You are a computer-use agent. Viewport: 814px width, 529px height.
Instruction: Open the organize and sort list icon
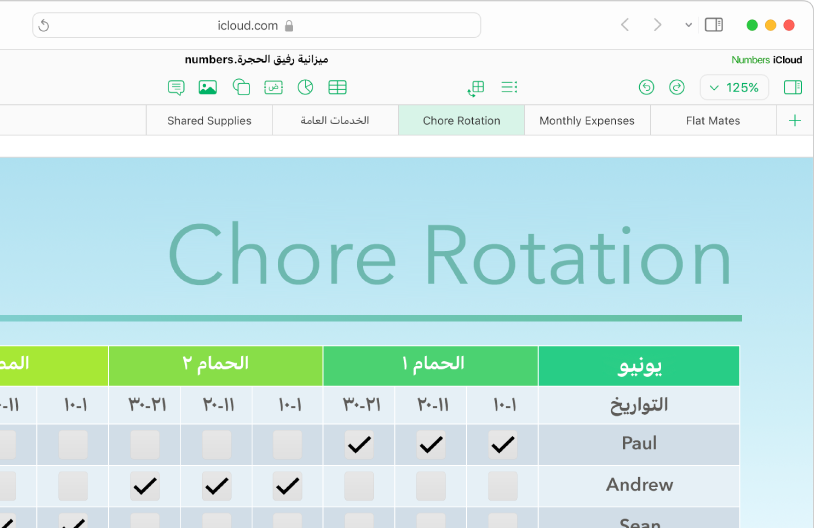[x=509, y=87]
